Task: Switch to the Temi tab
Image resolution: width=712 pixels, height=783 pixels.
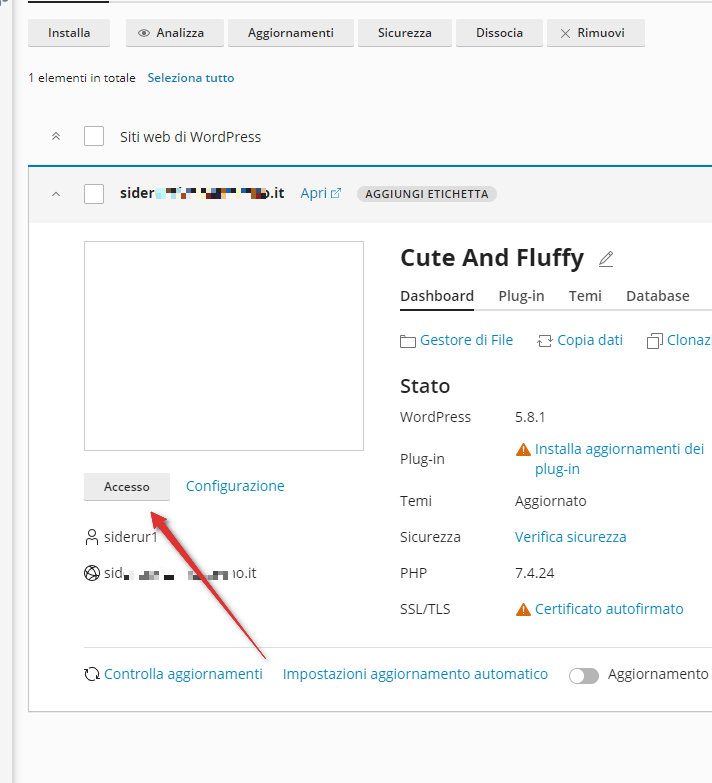Action: point(585,296)
